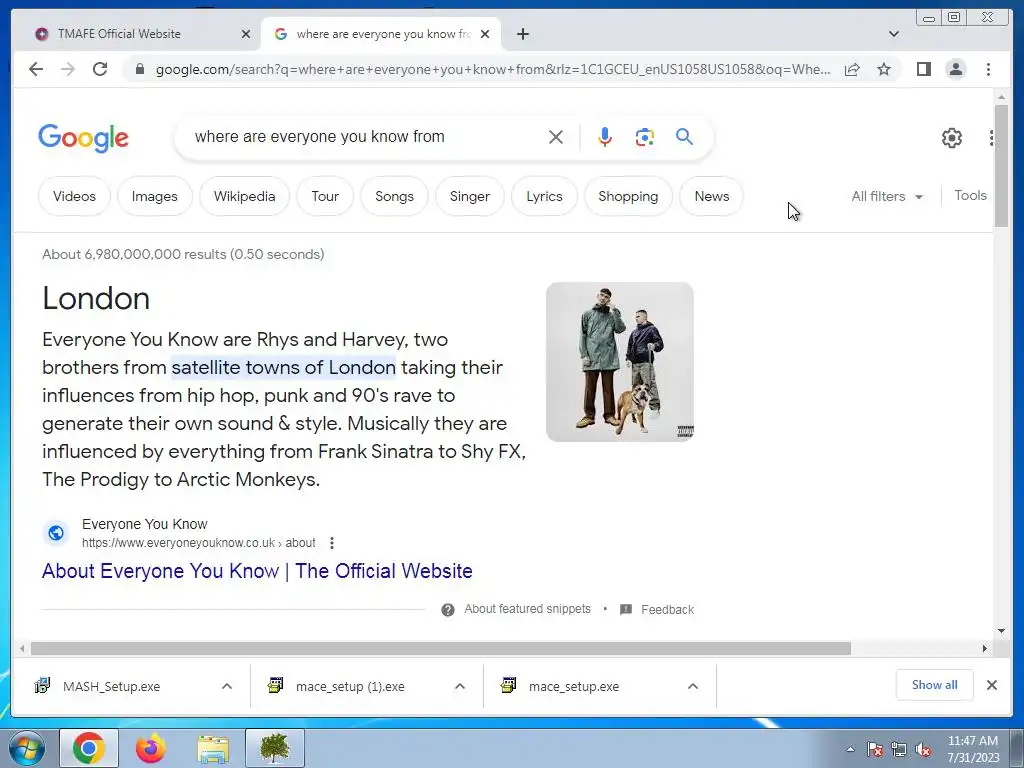Open the Windows Start menu
This screenshot has width=1024, height=768.
26,748
